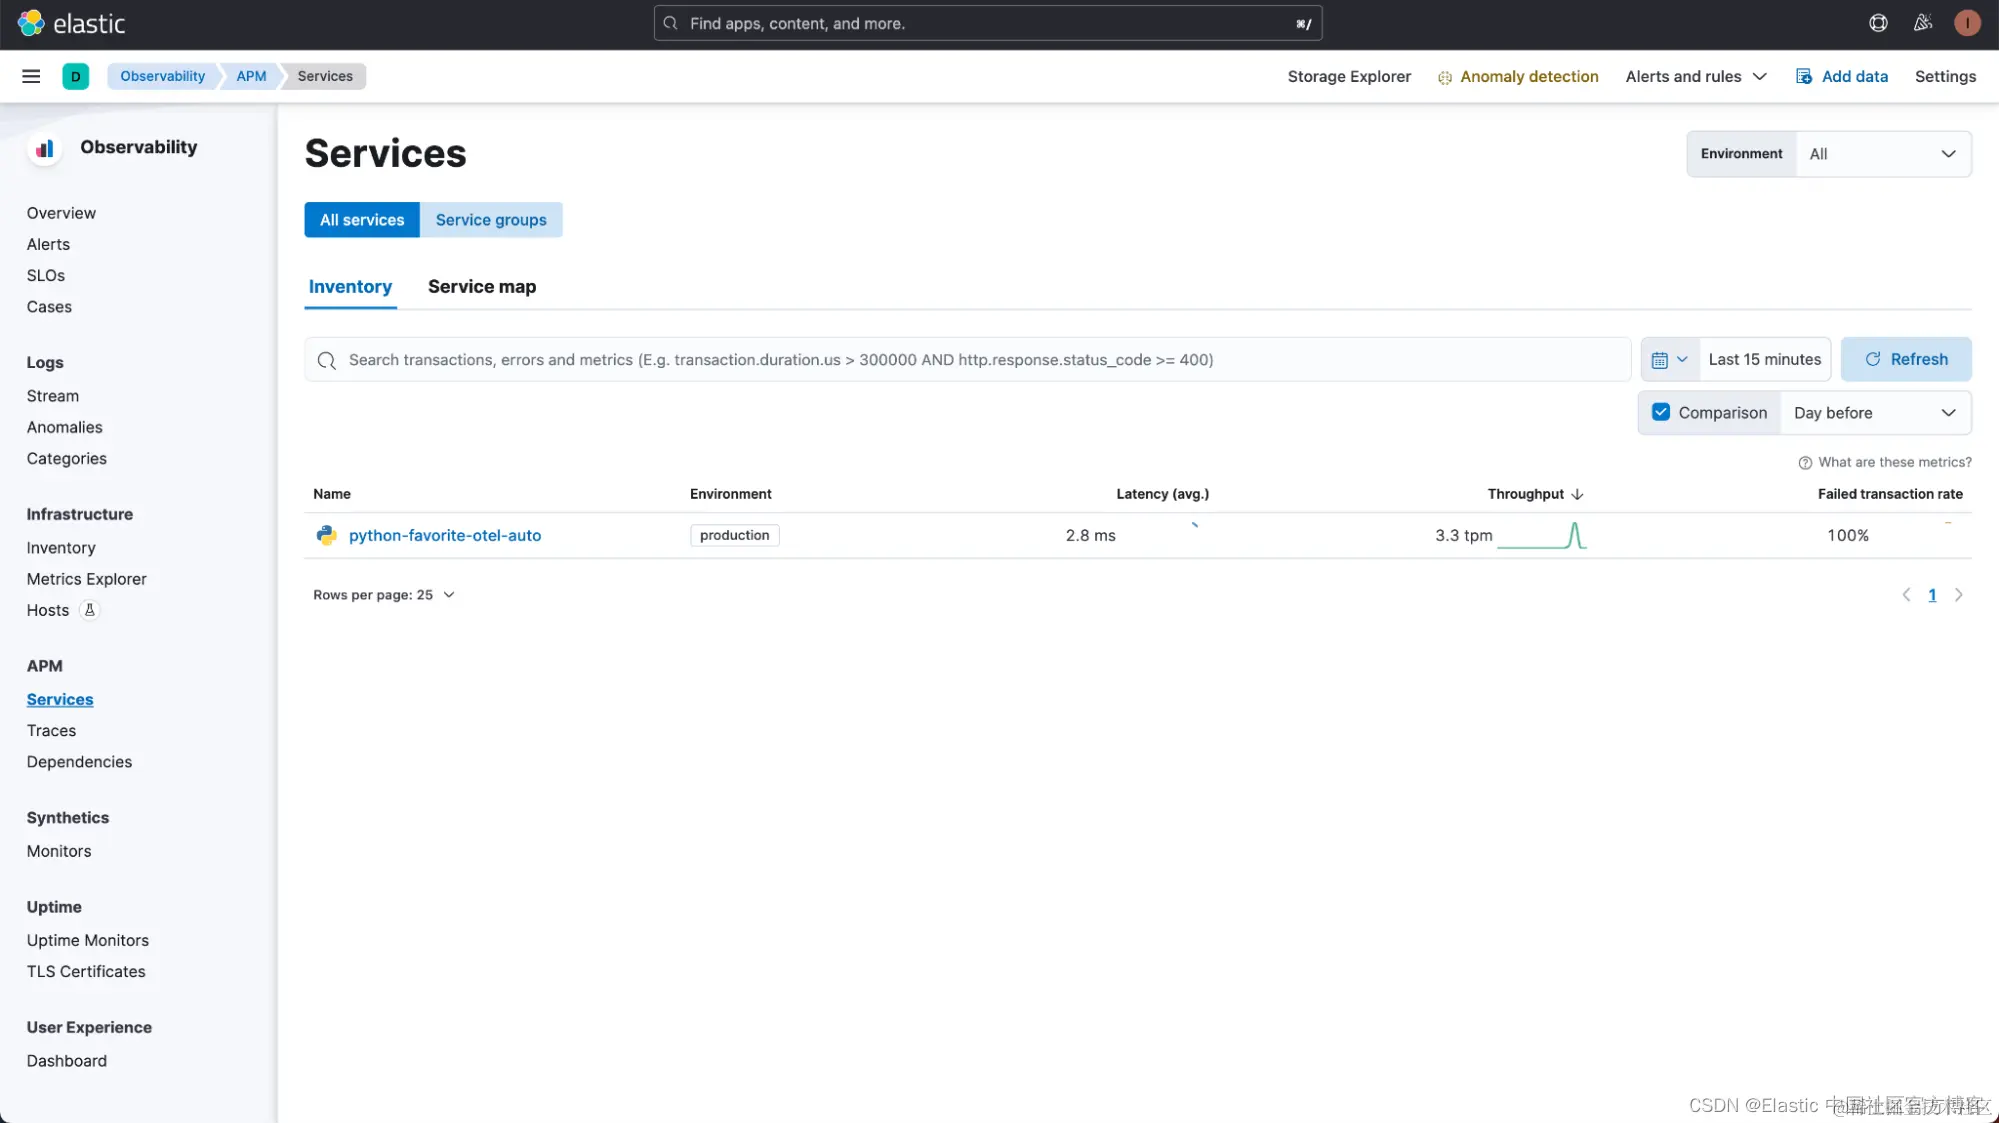Change Rows per page setting
This screenshot has height=1124, width=1999.
(384, 595)
